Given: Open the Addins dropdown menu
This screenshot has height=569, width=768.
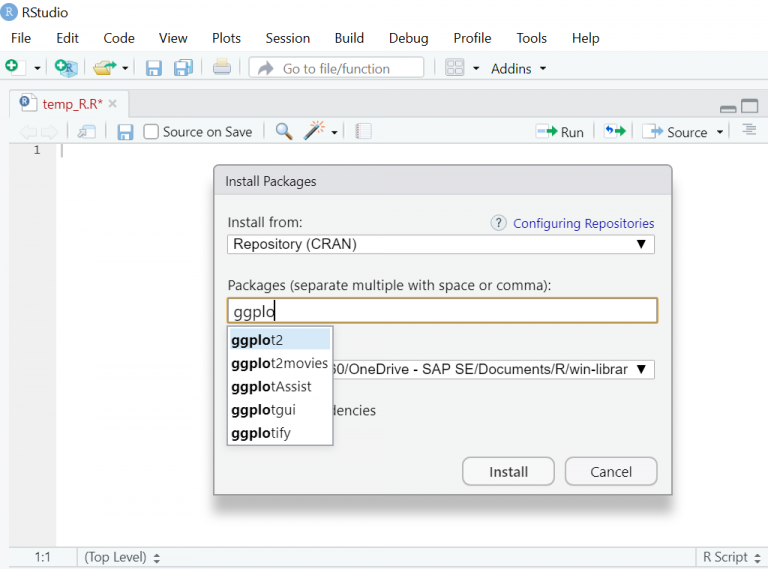Looking at the screenshot, I should coord(518,68).
